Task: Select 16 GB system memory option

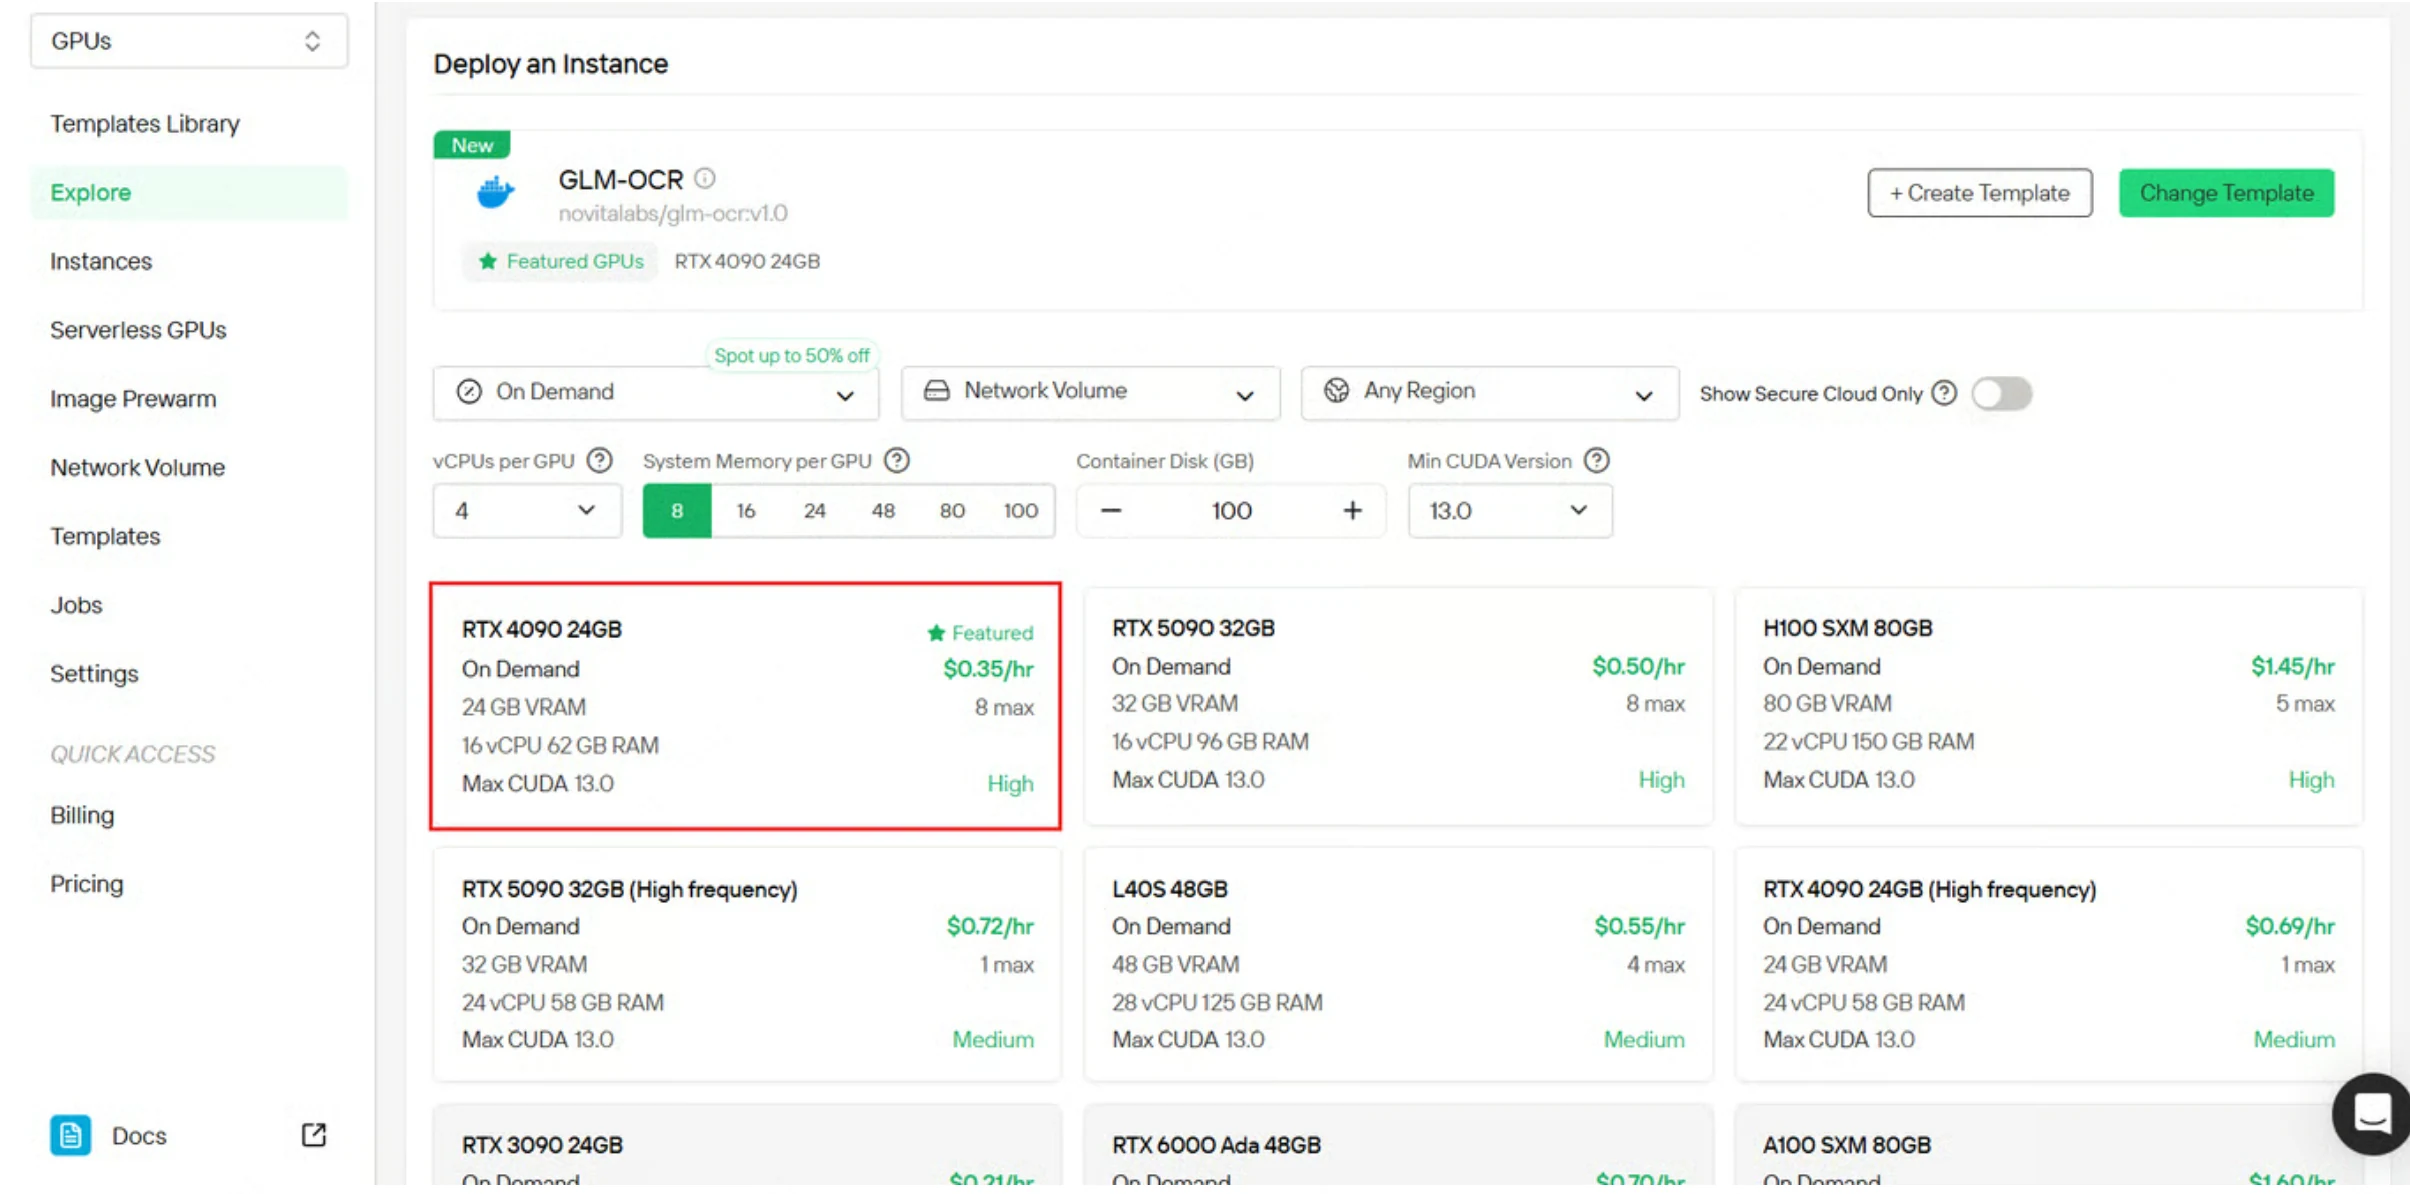Action: tap(746, 510)
